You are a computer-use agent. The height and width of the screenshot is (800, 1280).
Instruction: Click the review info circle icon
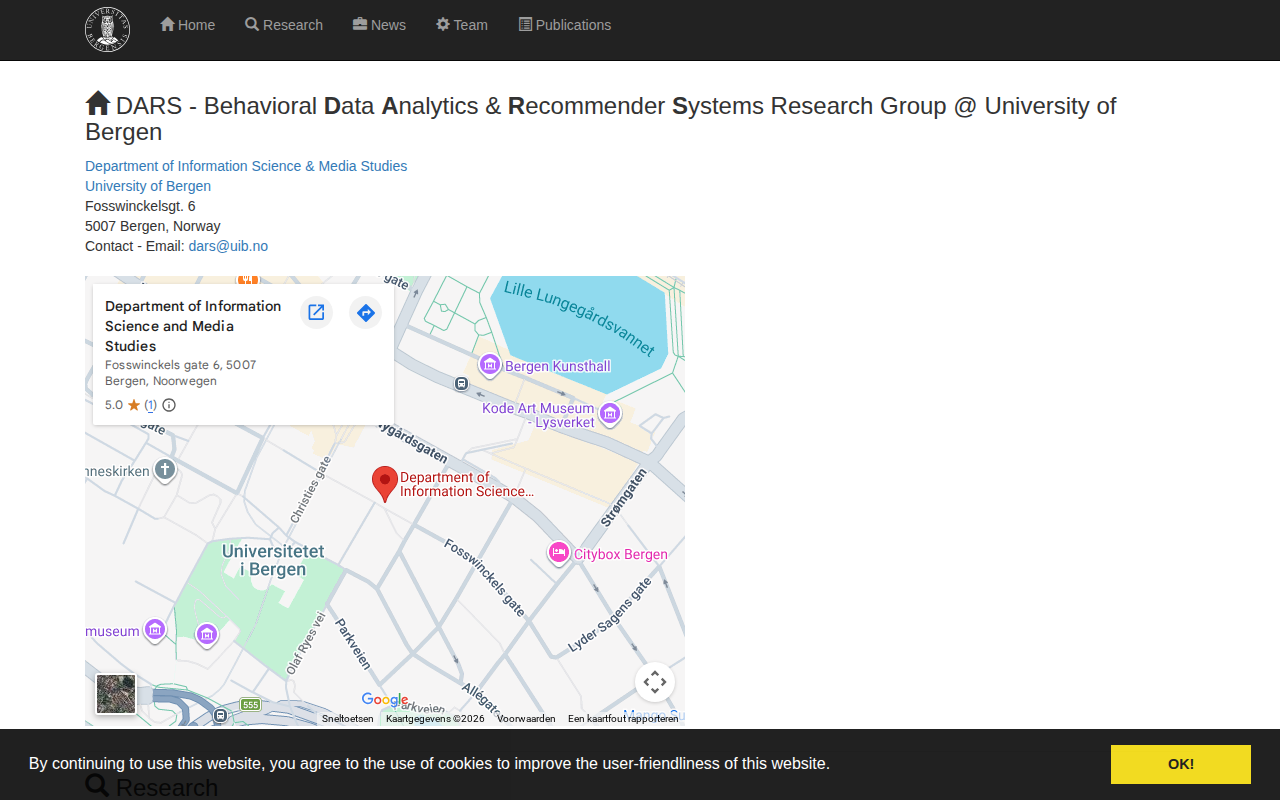(x=169, y=405)
